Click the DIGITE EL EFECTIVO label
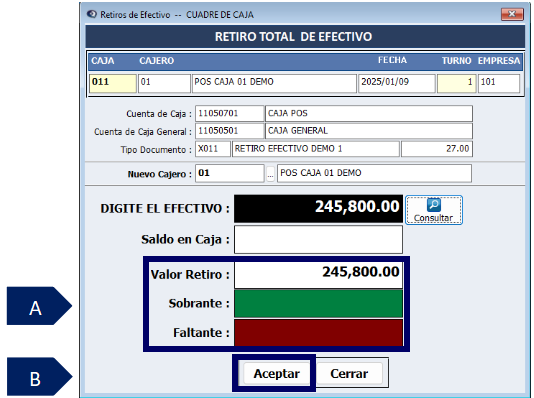This screenshot has width=534, height=398. [x=165, y=209]
